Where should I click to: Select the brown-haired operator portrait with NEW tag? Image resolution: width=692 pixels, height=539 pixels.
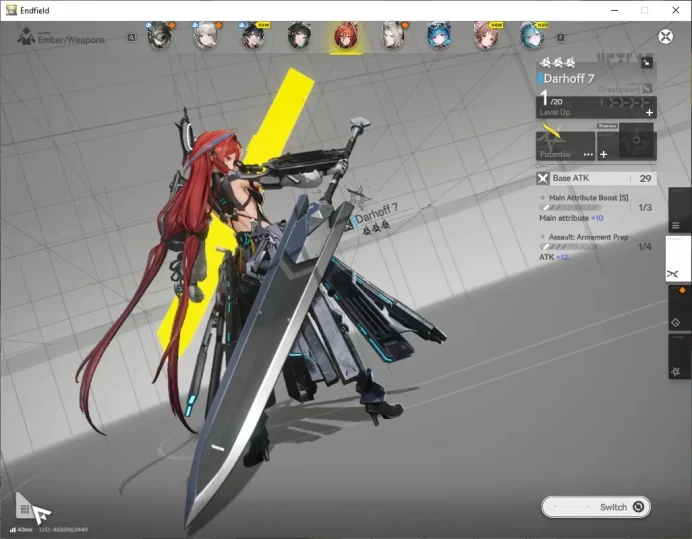tap(486, 36)
